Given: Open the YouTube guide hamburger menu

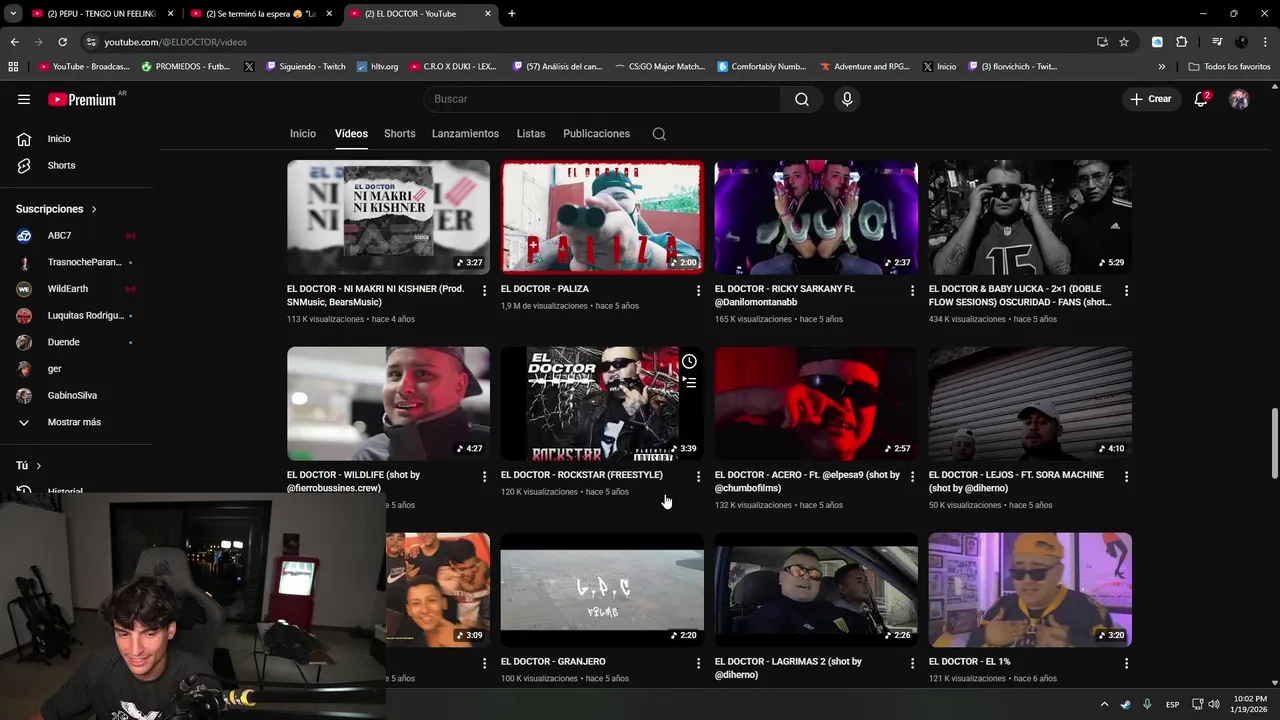Looking at the screenshot, I should pos(24,99).
